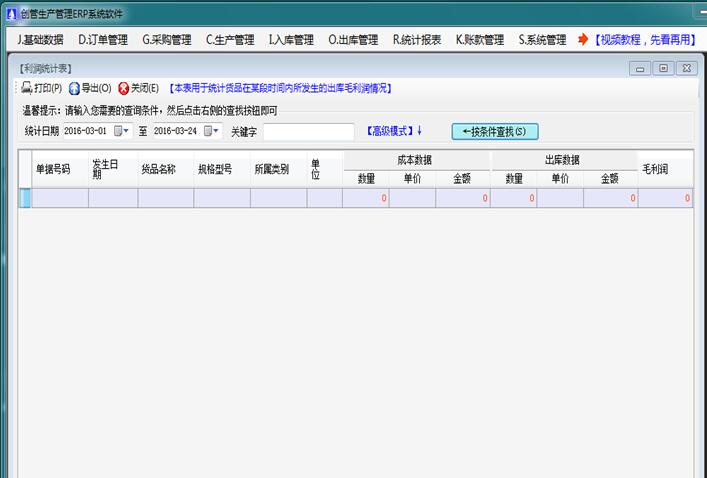
Task: Click the print icon (打印)
Action: pyautogui.click(x=28, y=88)
